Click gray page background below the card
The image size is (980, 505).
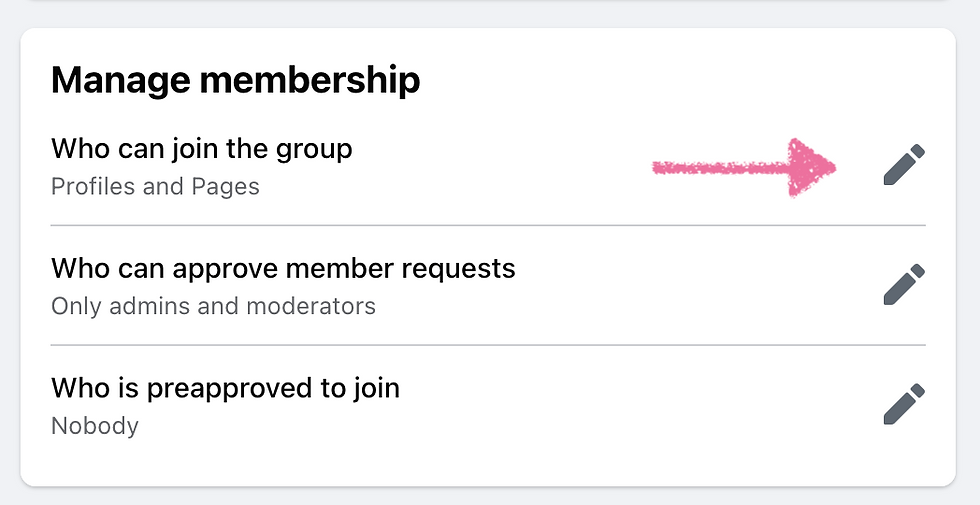[x=490, y=496]
